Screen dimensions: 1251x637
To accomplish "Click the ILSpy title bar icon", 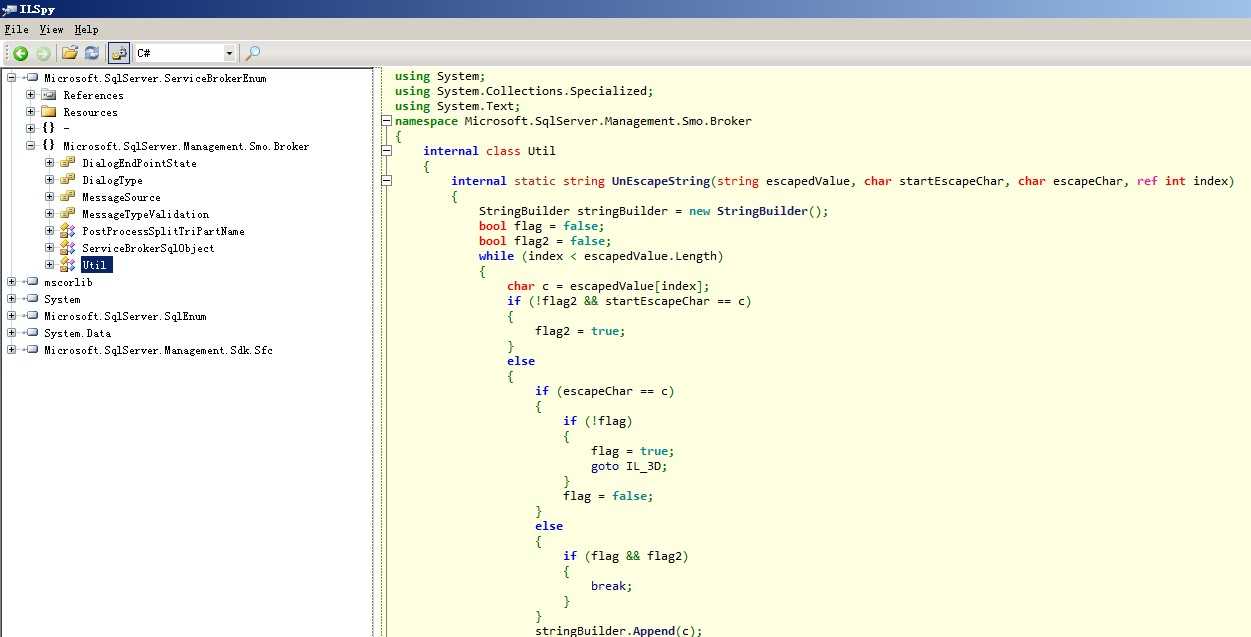I will point(9,8).
